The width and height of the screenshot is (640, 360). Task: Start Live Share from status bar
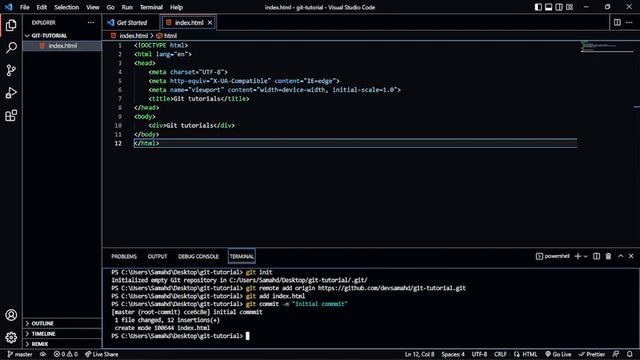tap(101, 354)
